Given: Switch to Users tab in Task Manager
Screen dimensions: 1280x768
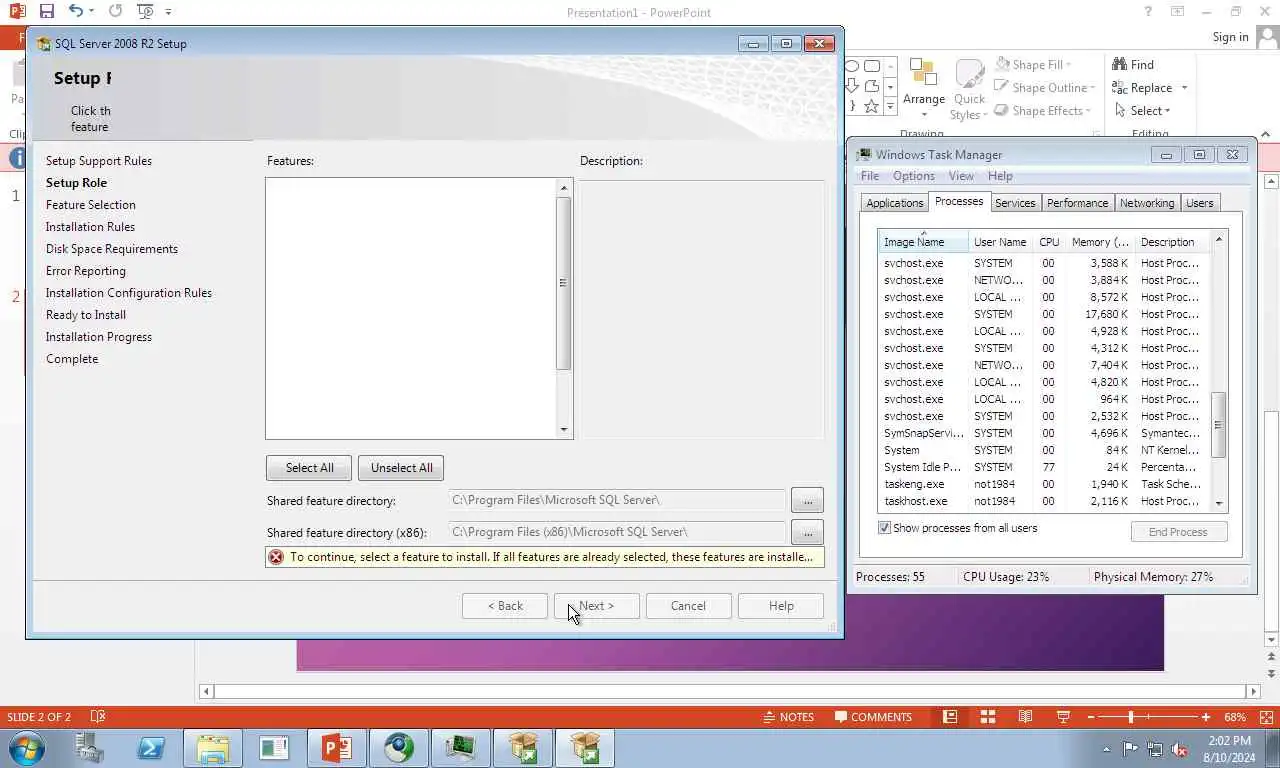Looking at the screenshot, I should [1199, 203].
